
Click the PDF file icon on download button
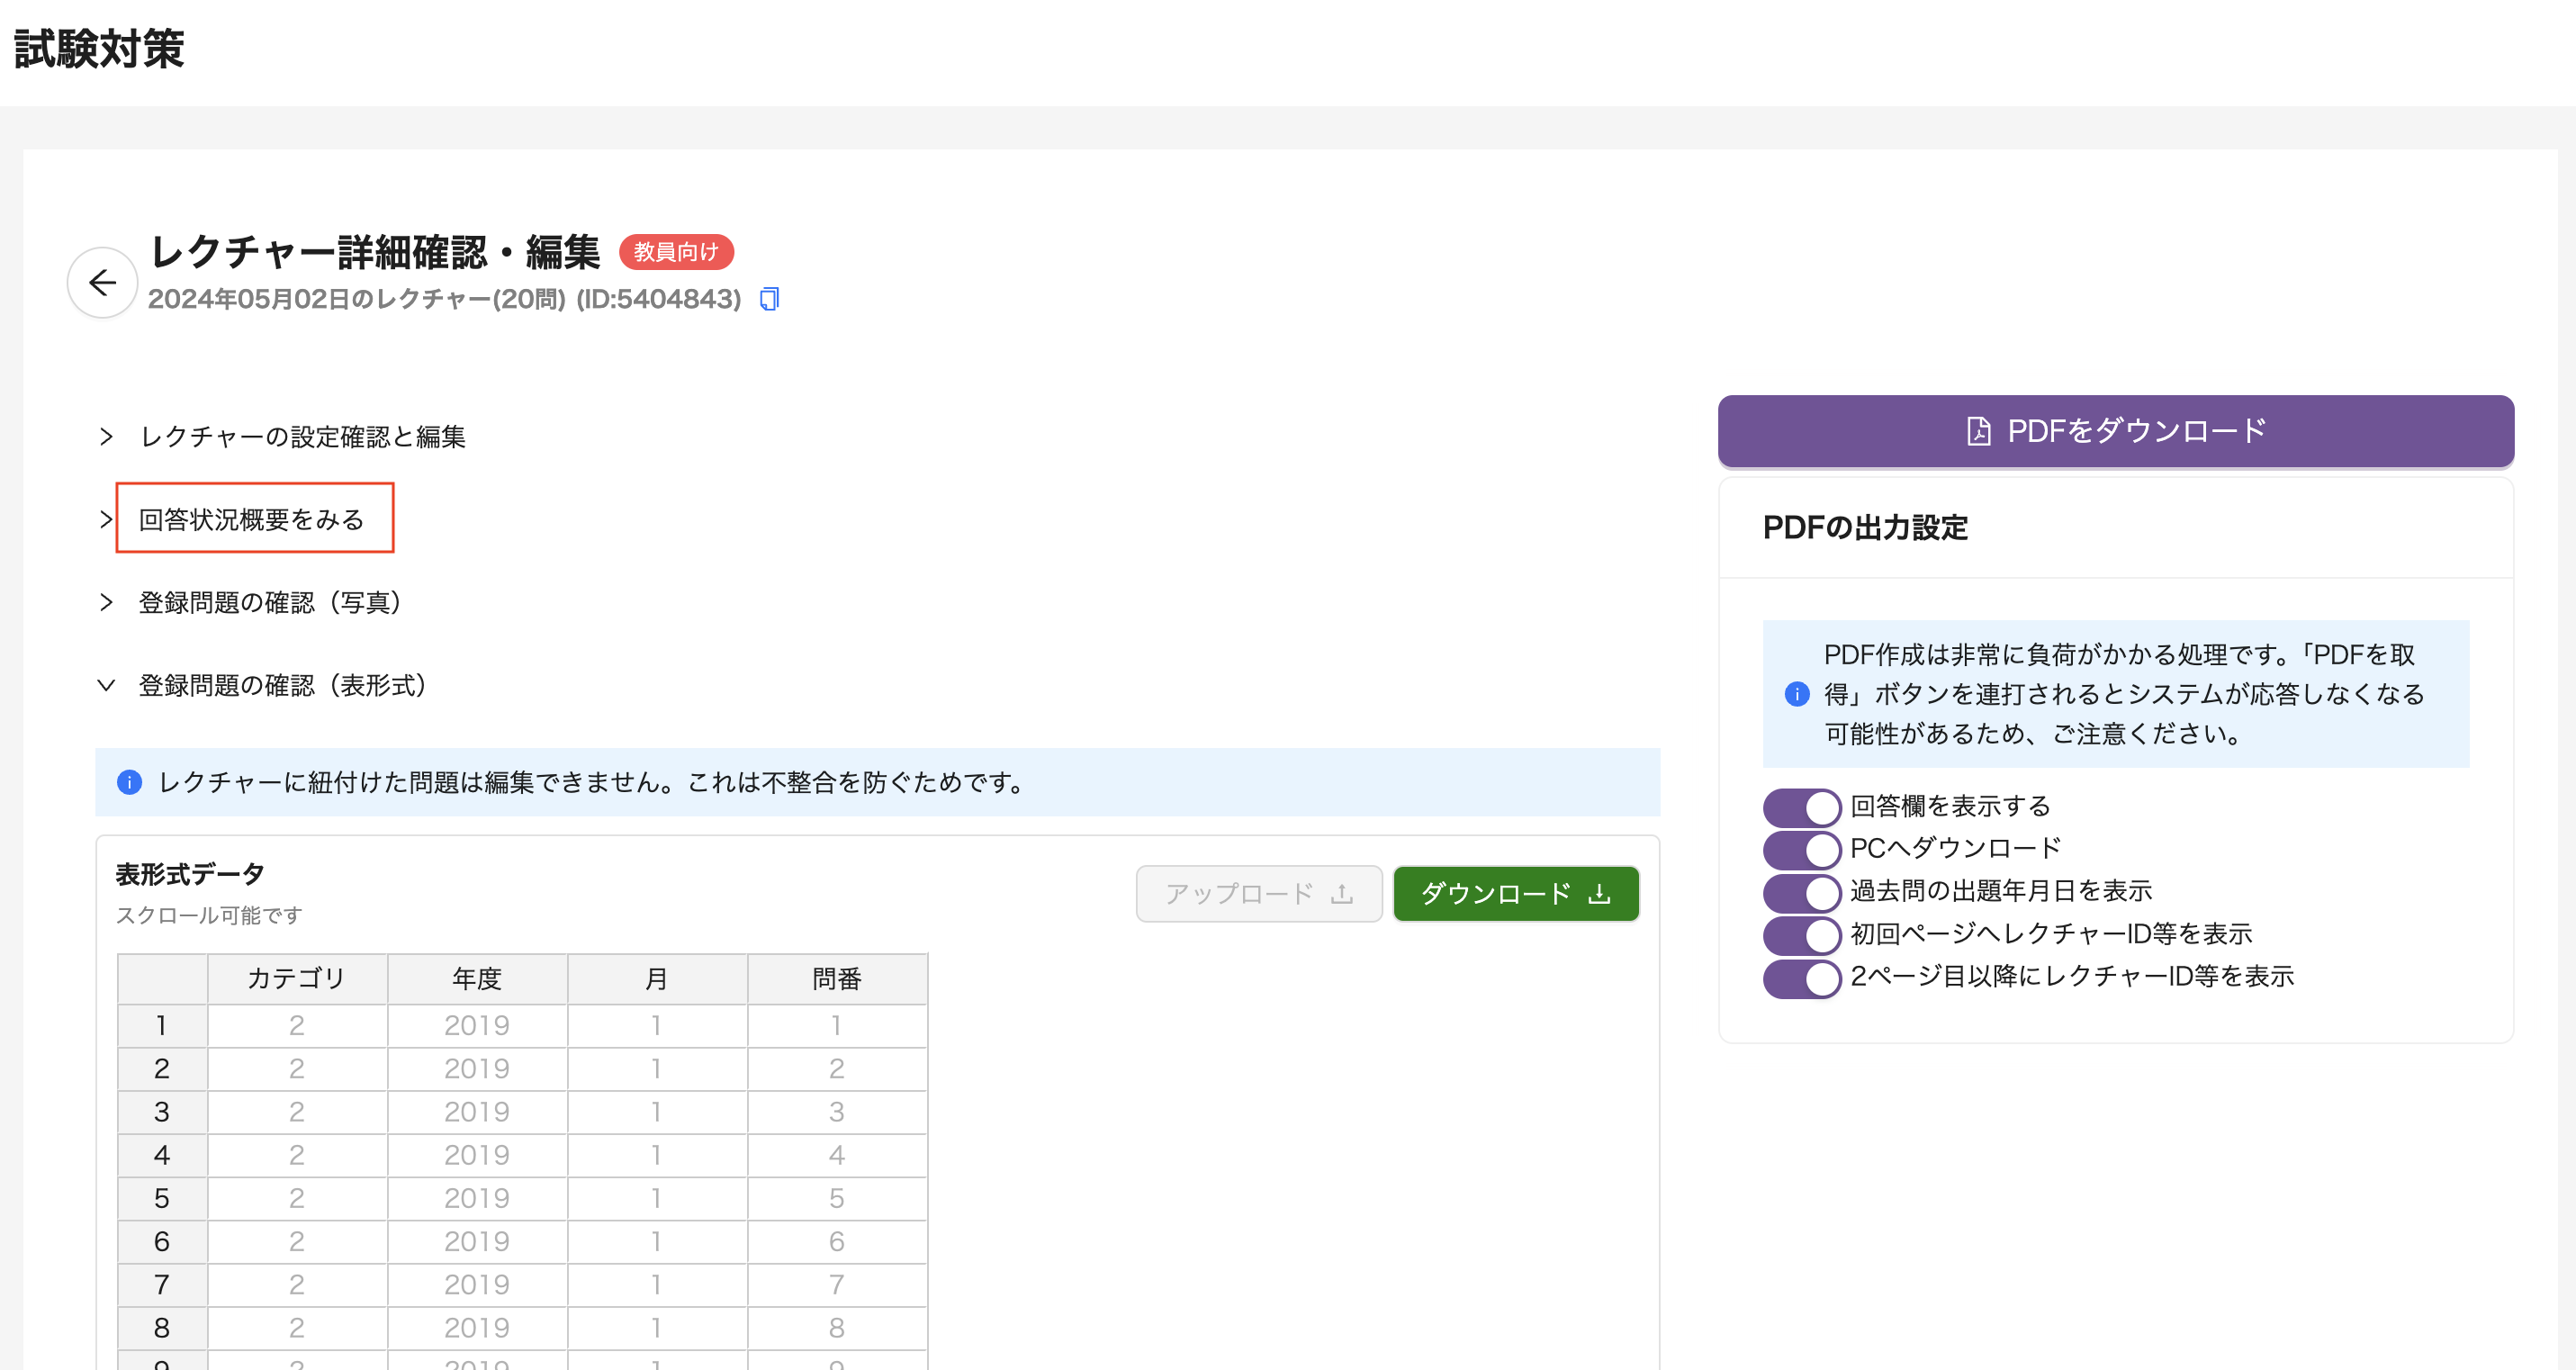click(1978, 431)
